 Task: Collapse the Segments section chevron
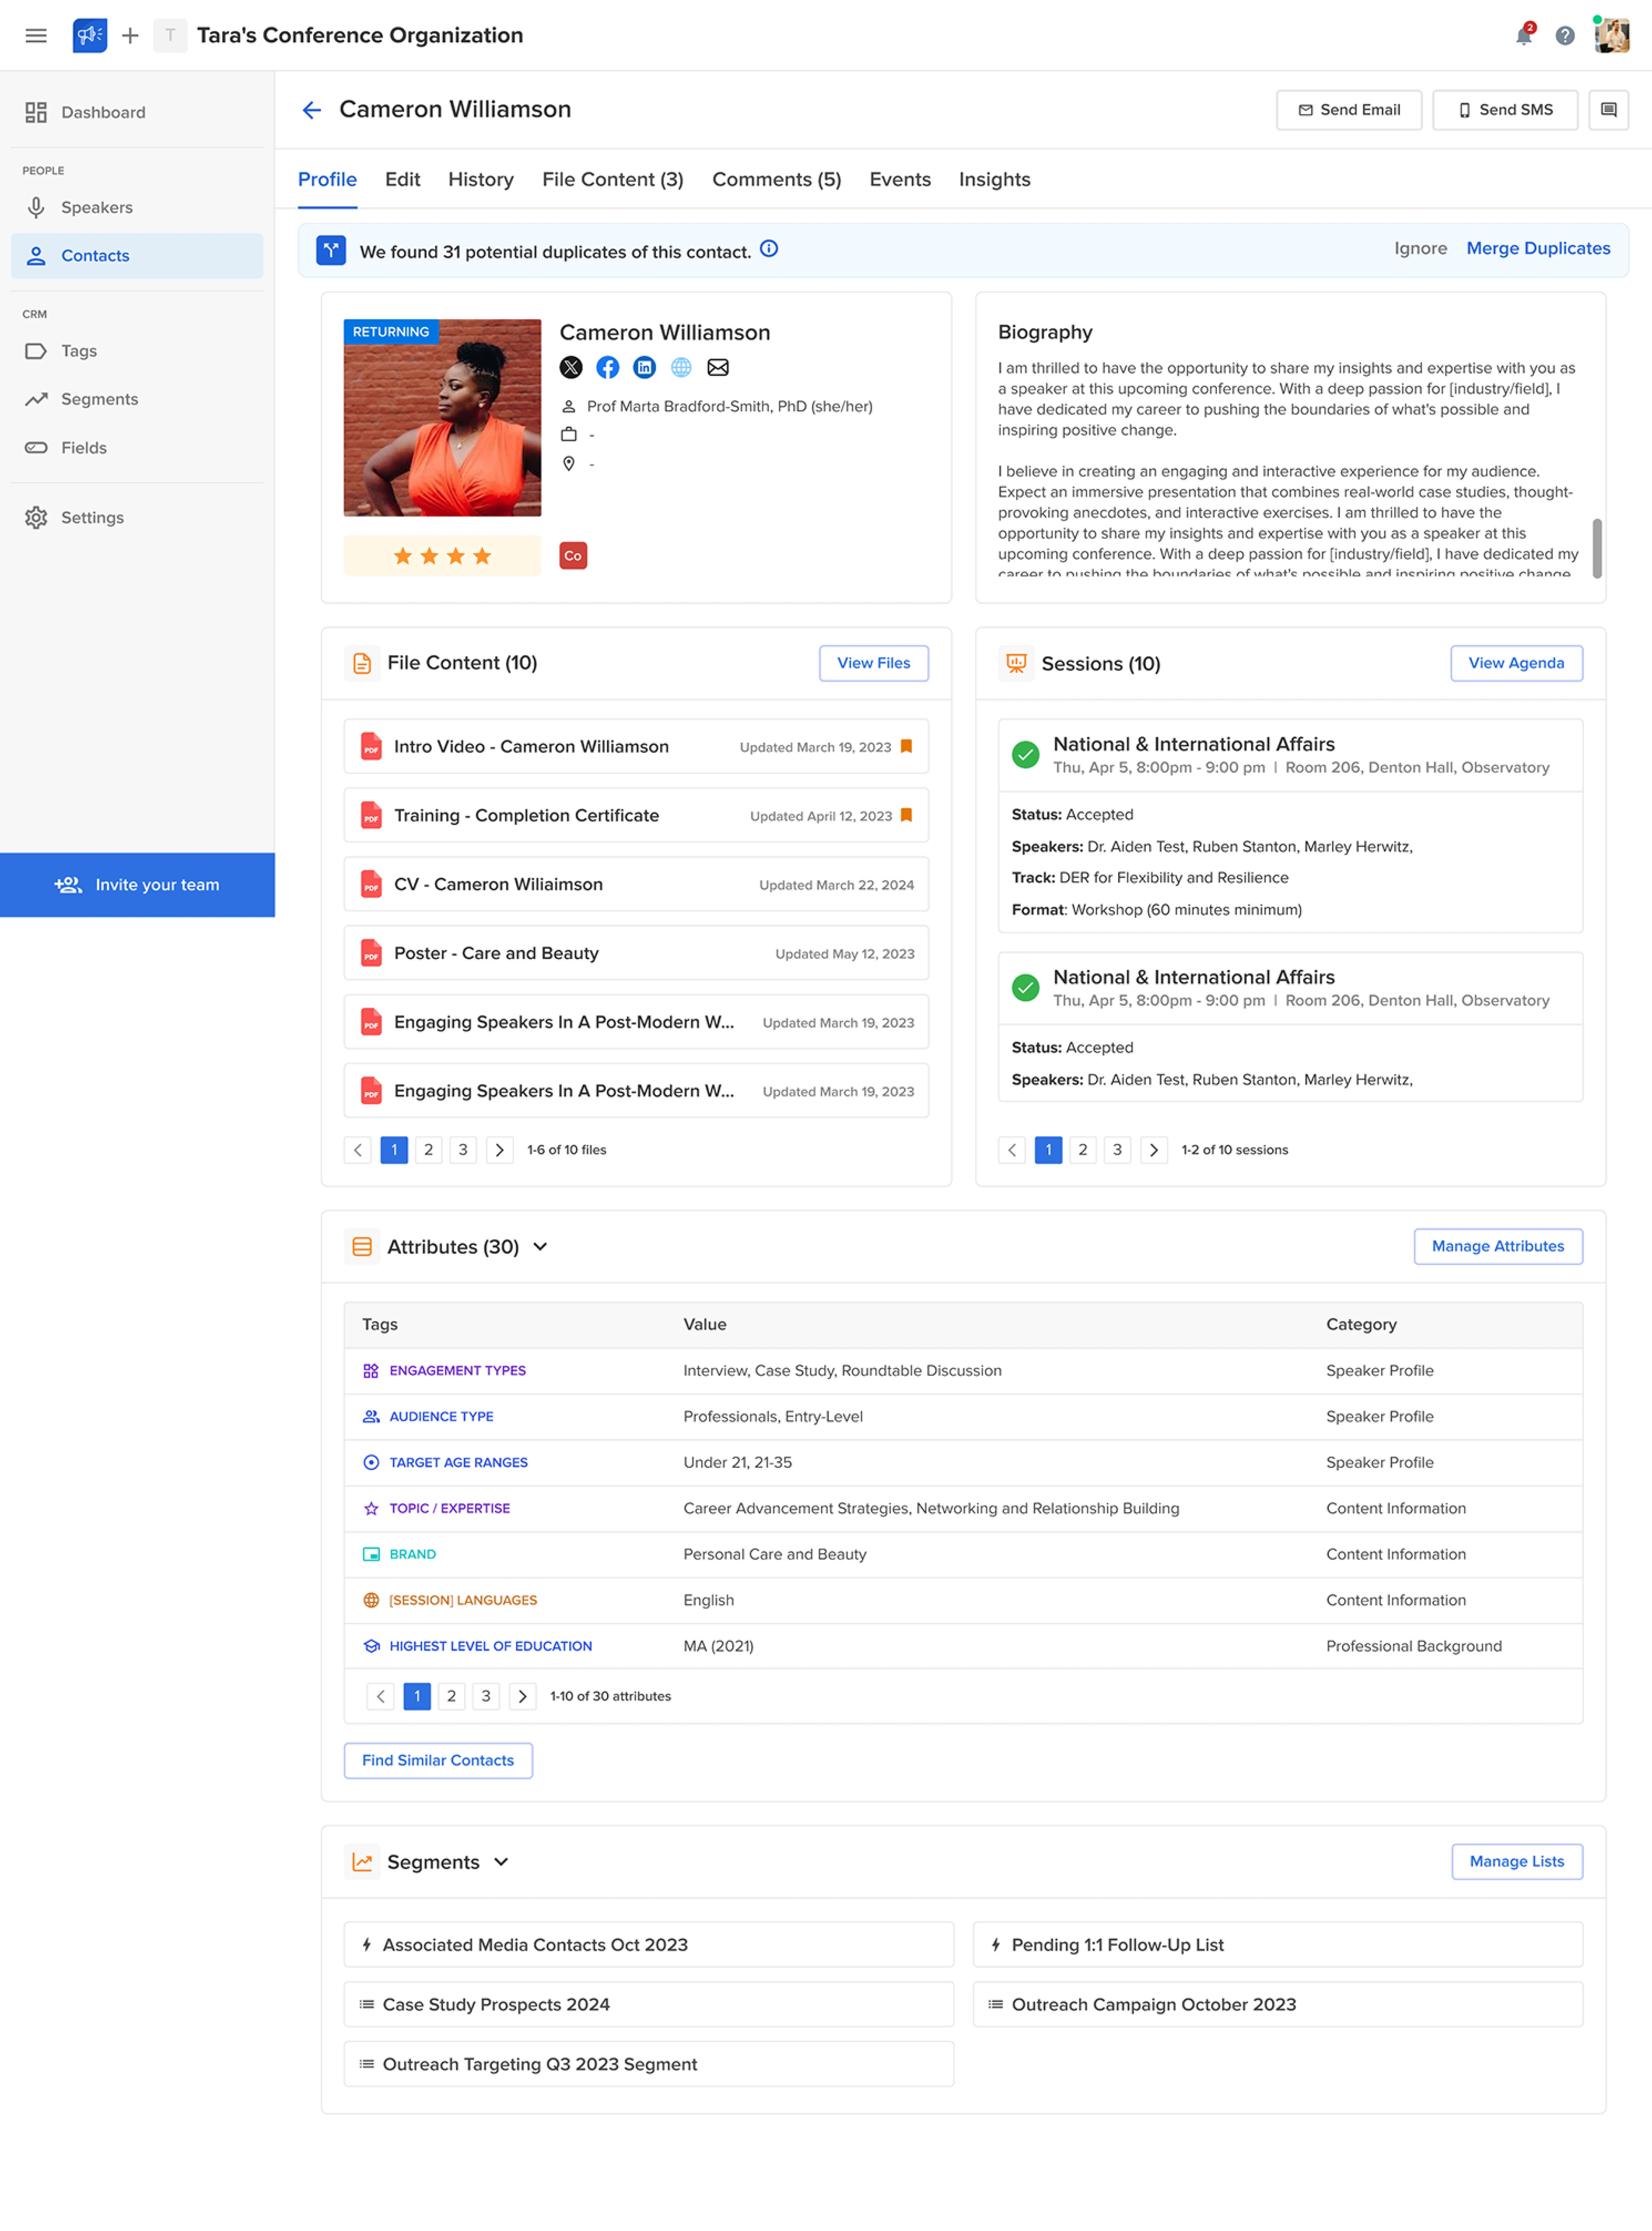[x=501, y=1862]
